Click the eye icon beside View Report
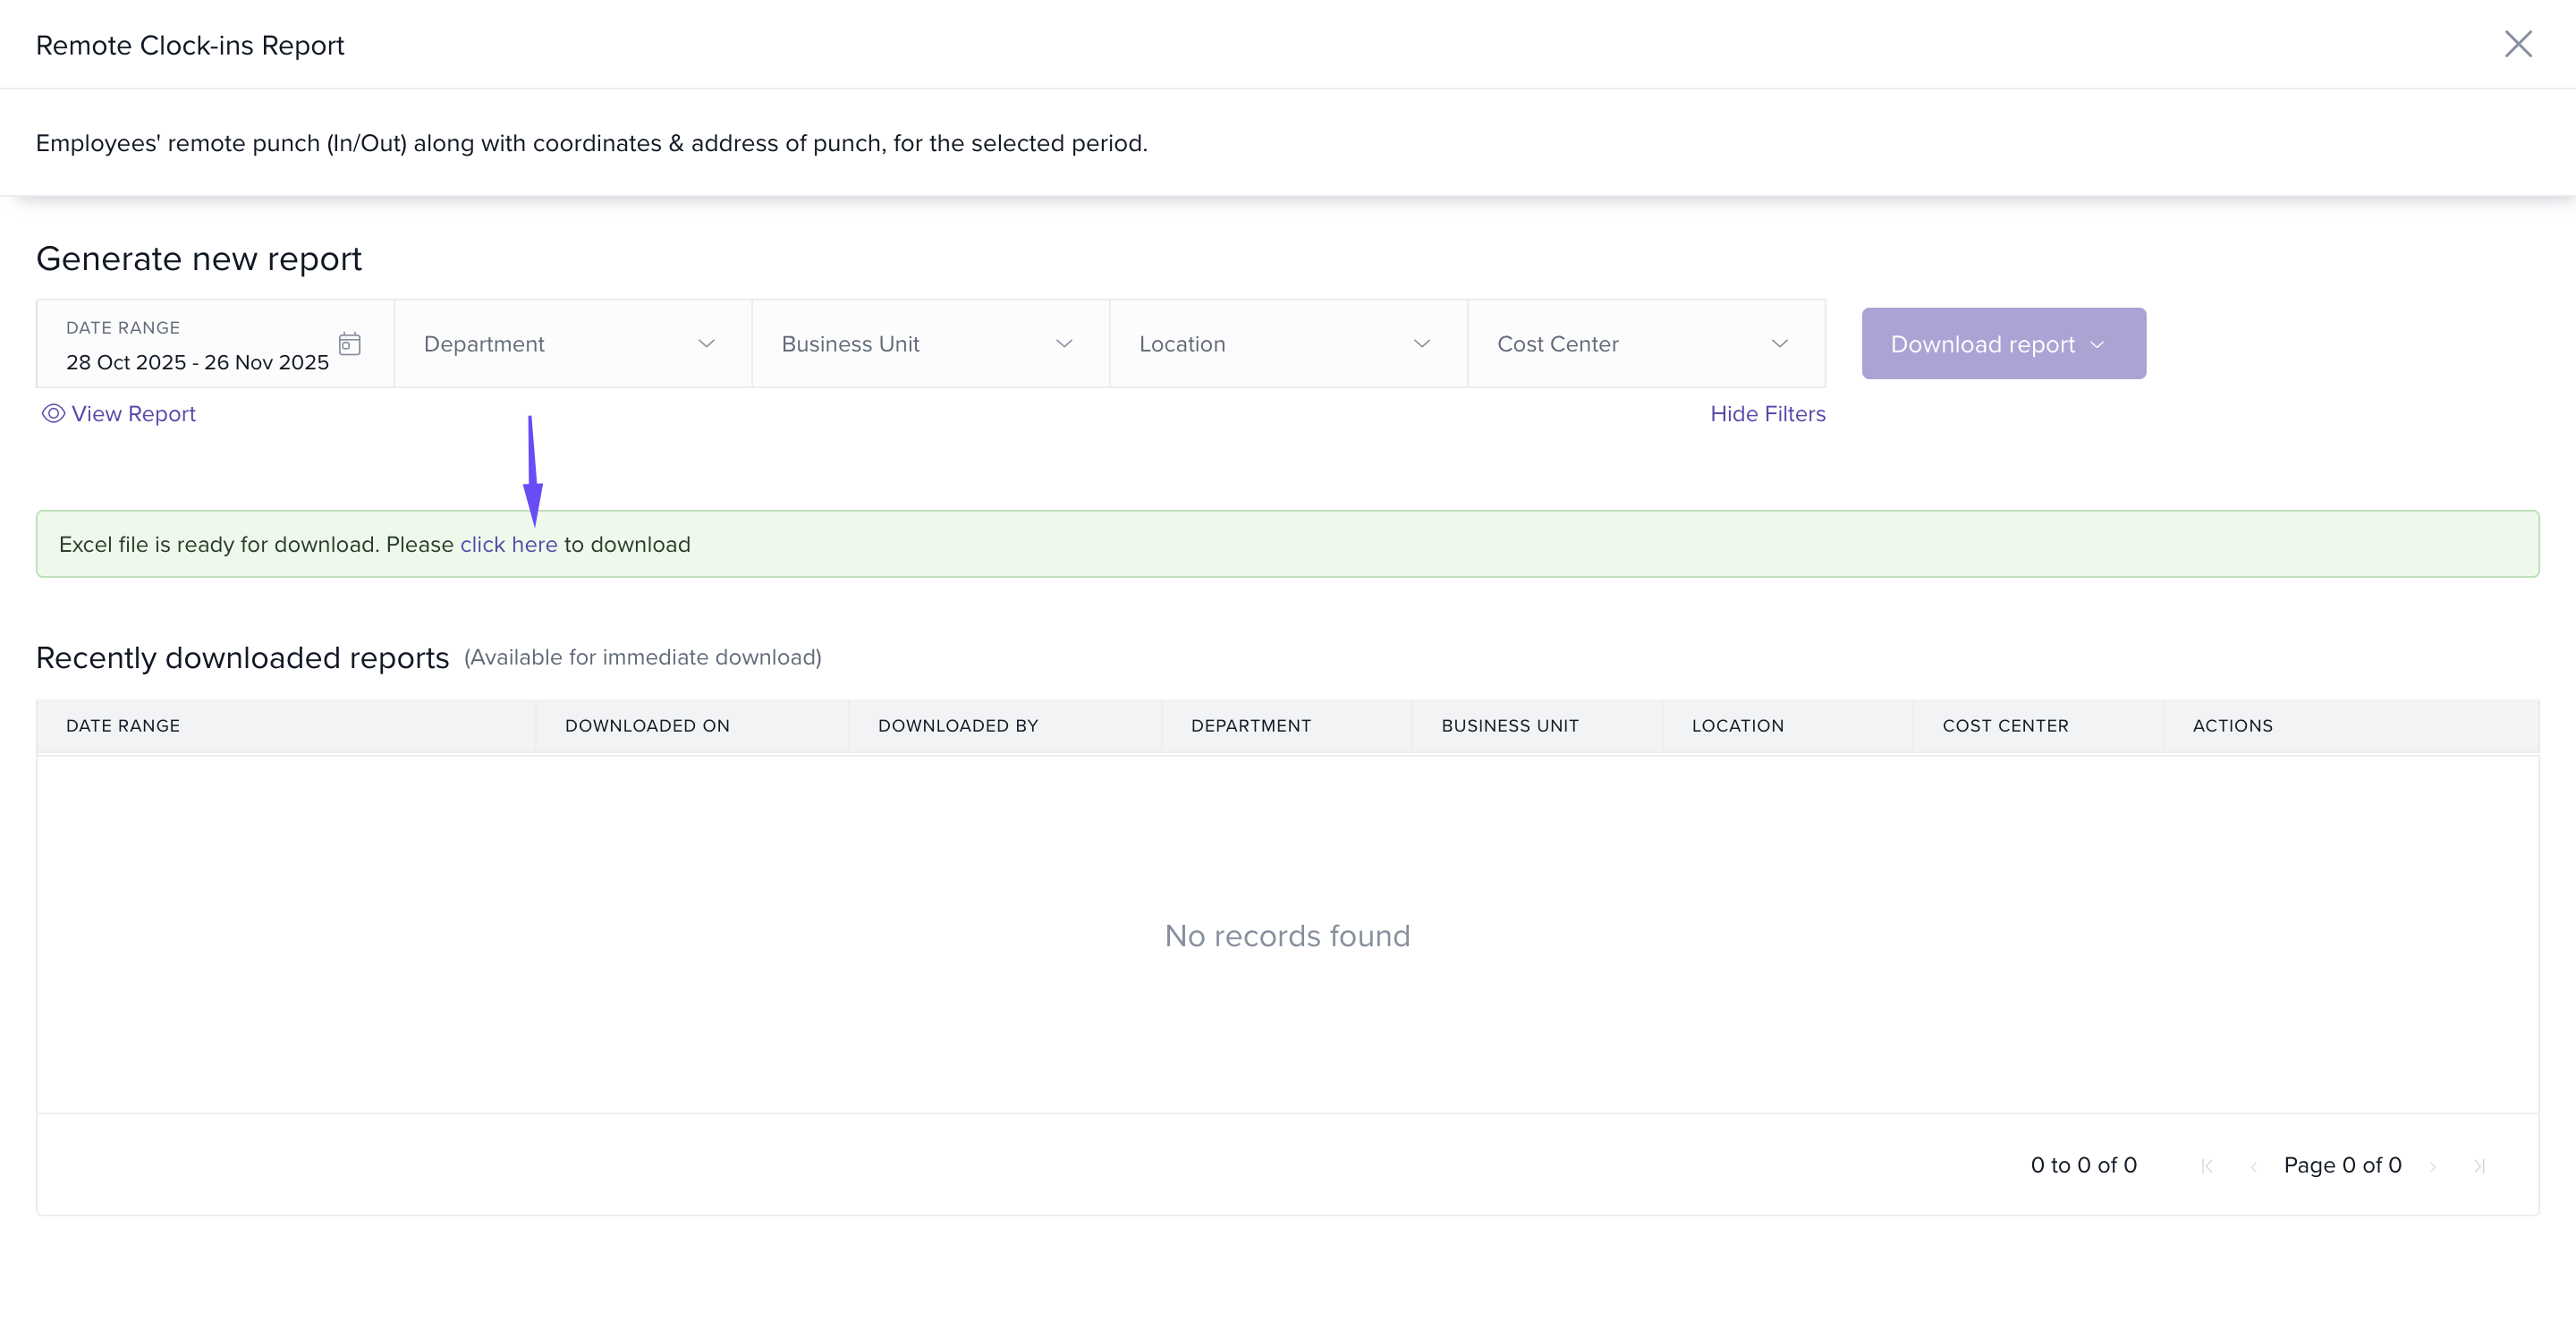The height and width of the screenshot is (1321, 2576). 53,413
